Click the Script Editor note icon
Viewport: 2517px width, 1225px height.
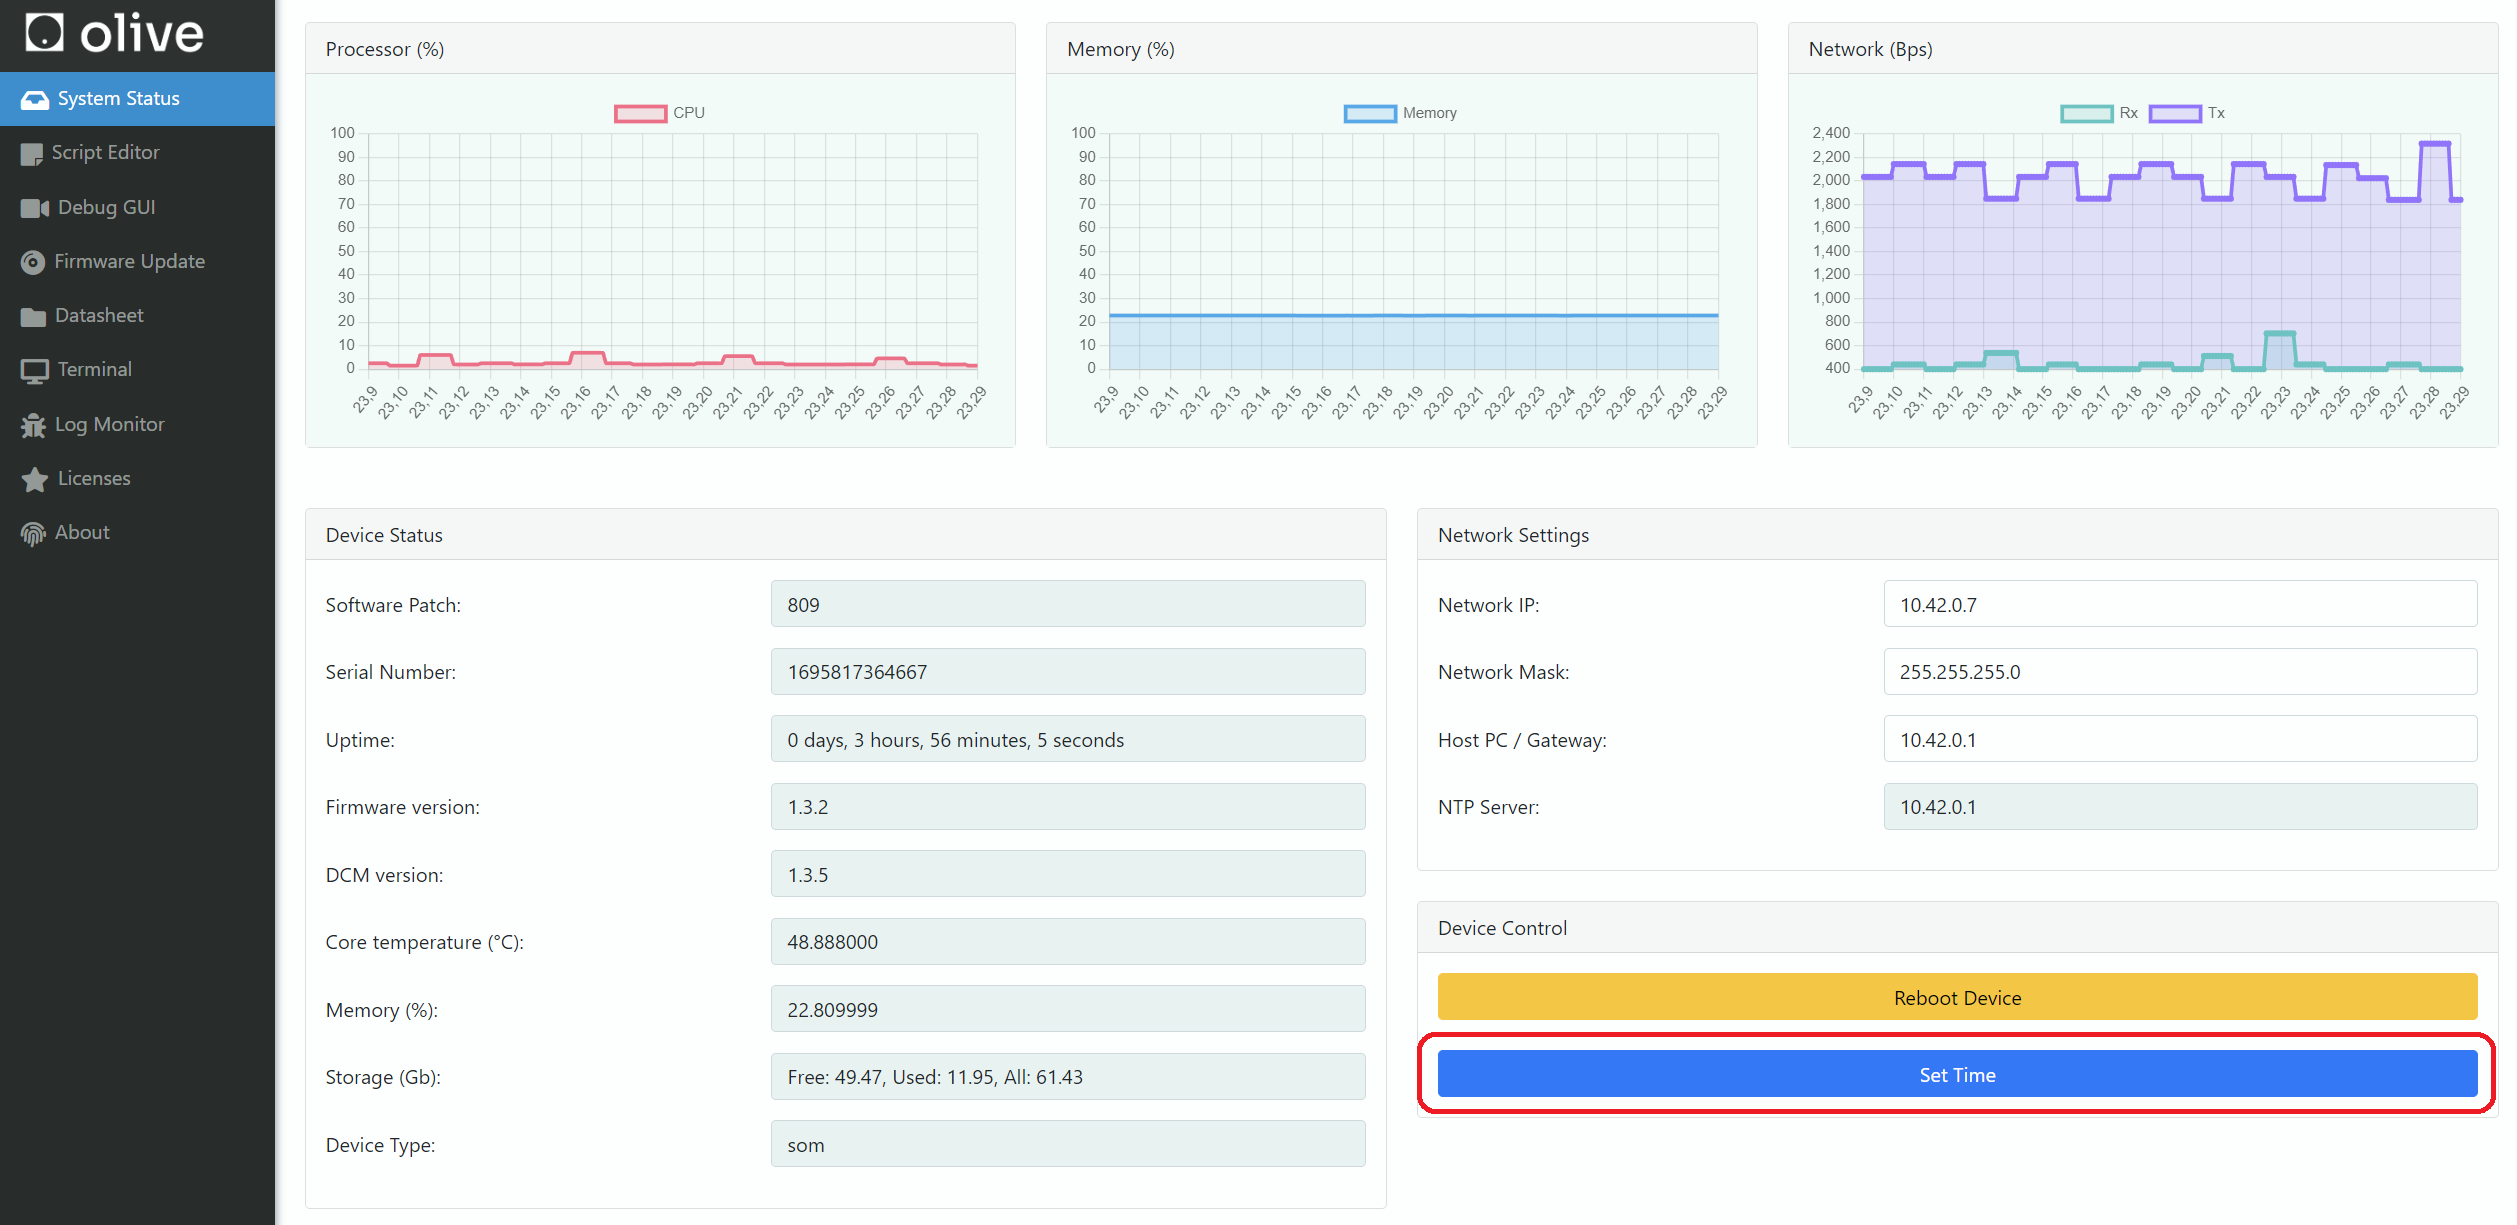(32, 153)
